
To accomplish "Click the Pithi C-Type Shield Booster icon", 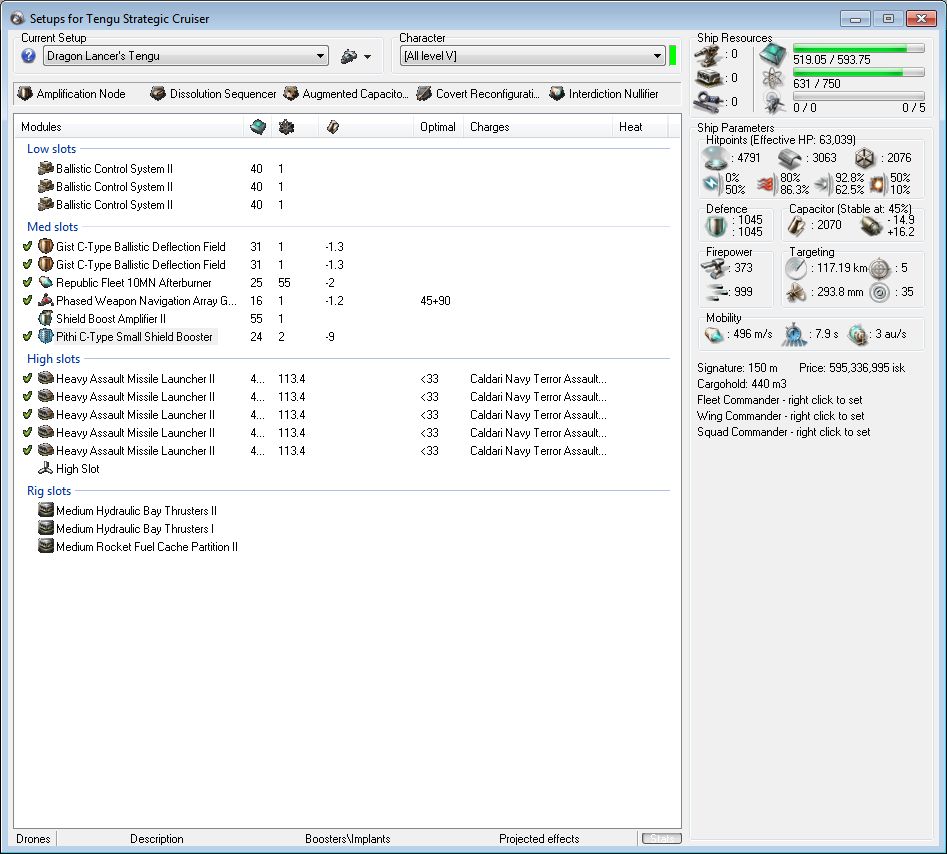I will [x=45, y=336].
